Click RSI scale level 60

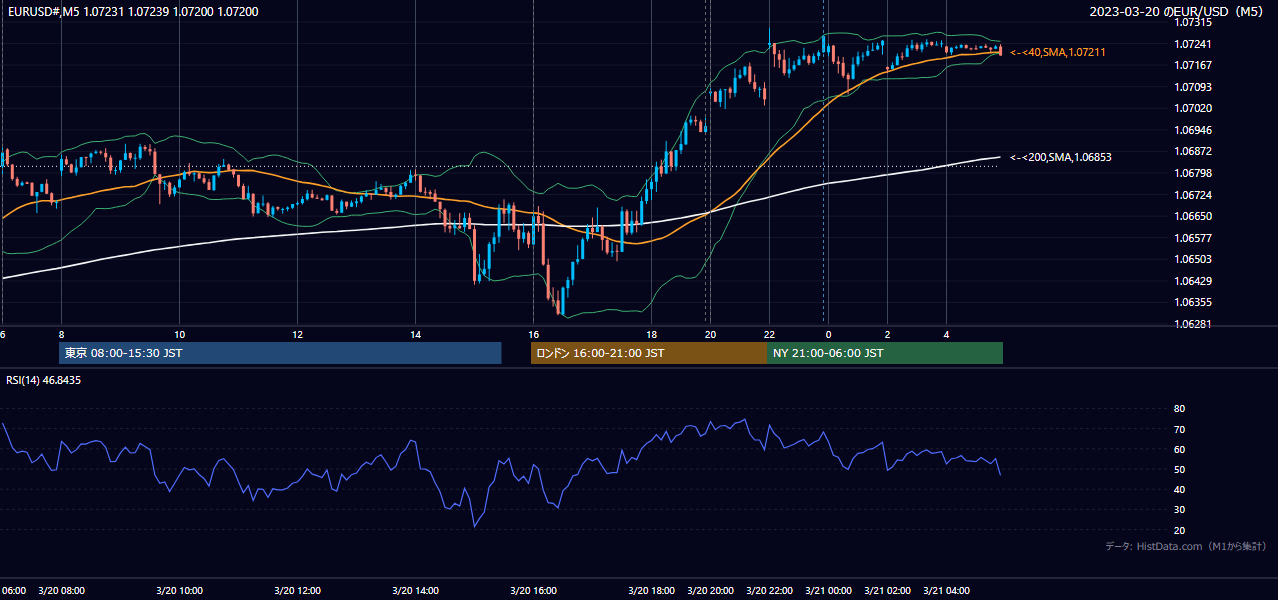click(1180, 449)
